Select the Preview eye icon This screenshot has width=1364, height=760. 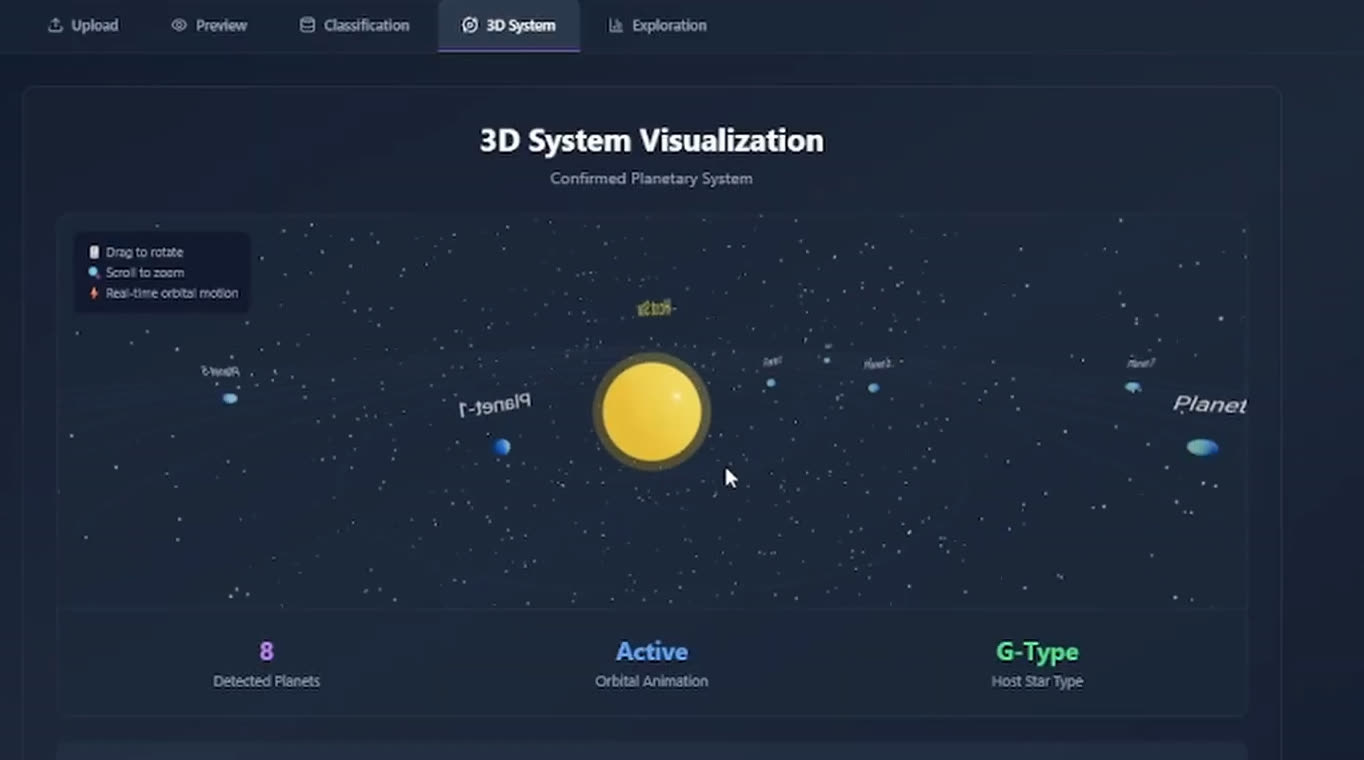tap(180, 25)
